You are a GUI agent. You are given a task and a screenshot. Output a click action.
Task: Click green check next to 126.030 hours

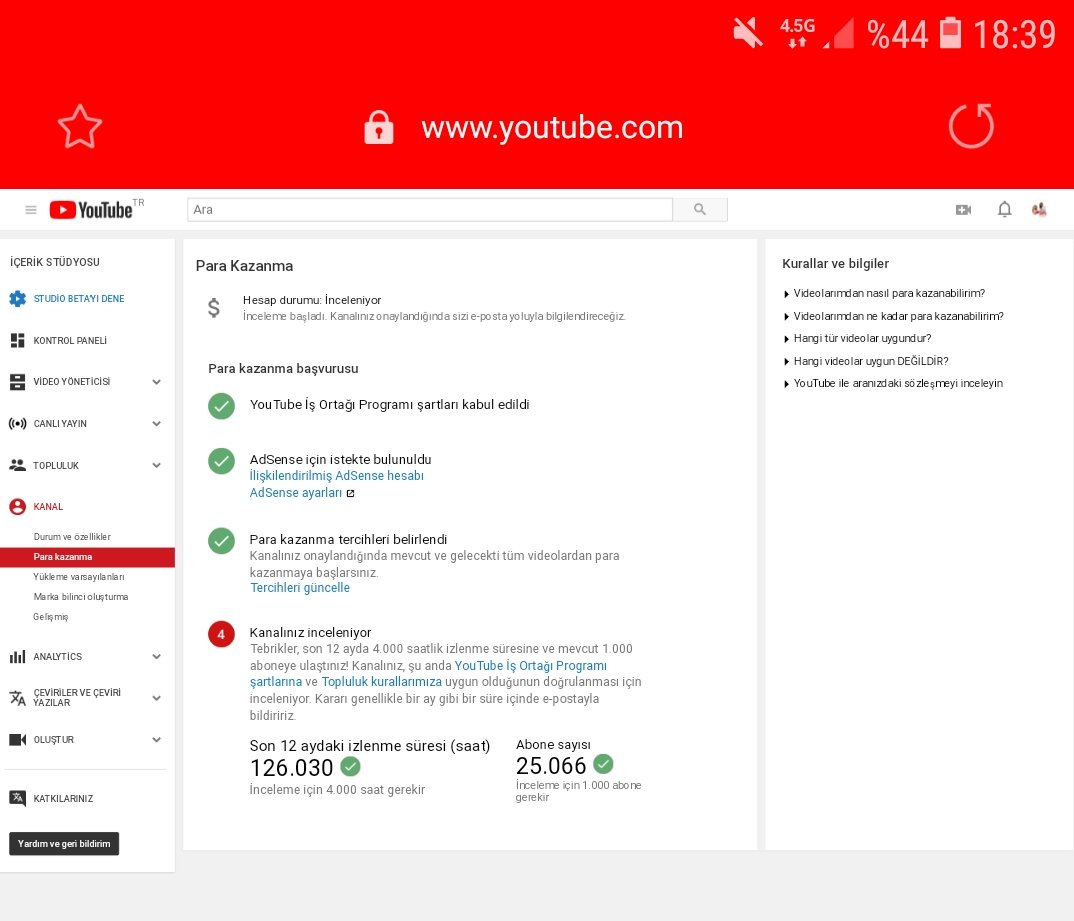[350, 766]
